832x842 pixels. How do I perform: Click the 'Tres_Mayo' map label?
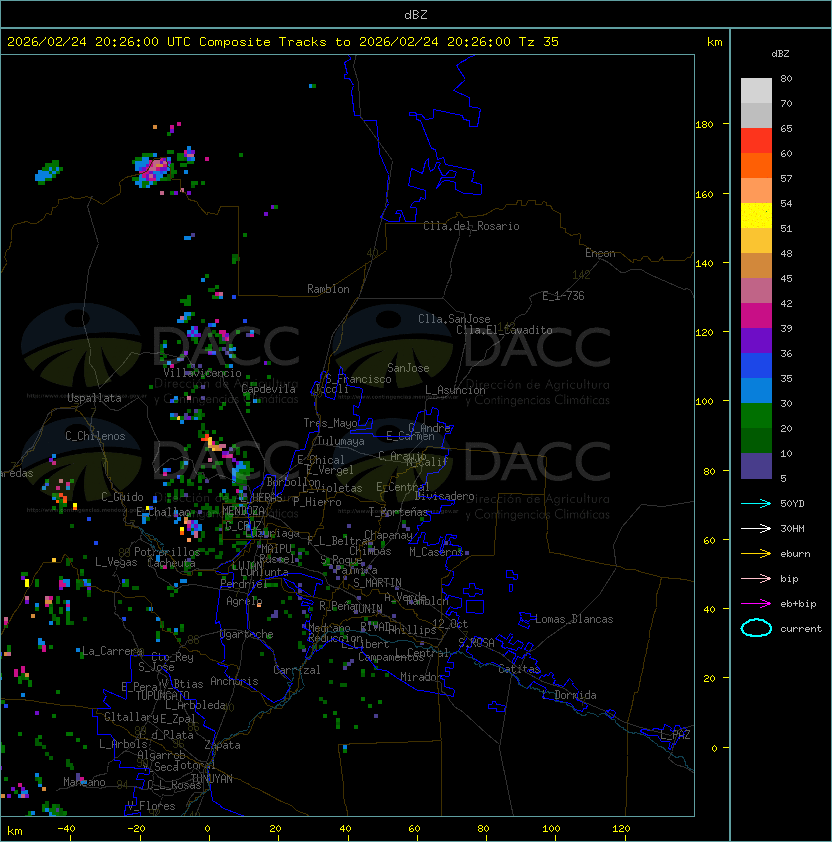point(330,423)
